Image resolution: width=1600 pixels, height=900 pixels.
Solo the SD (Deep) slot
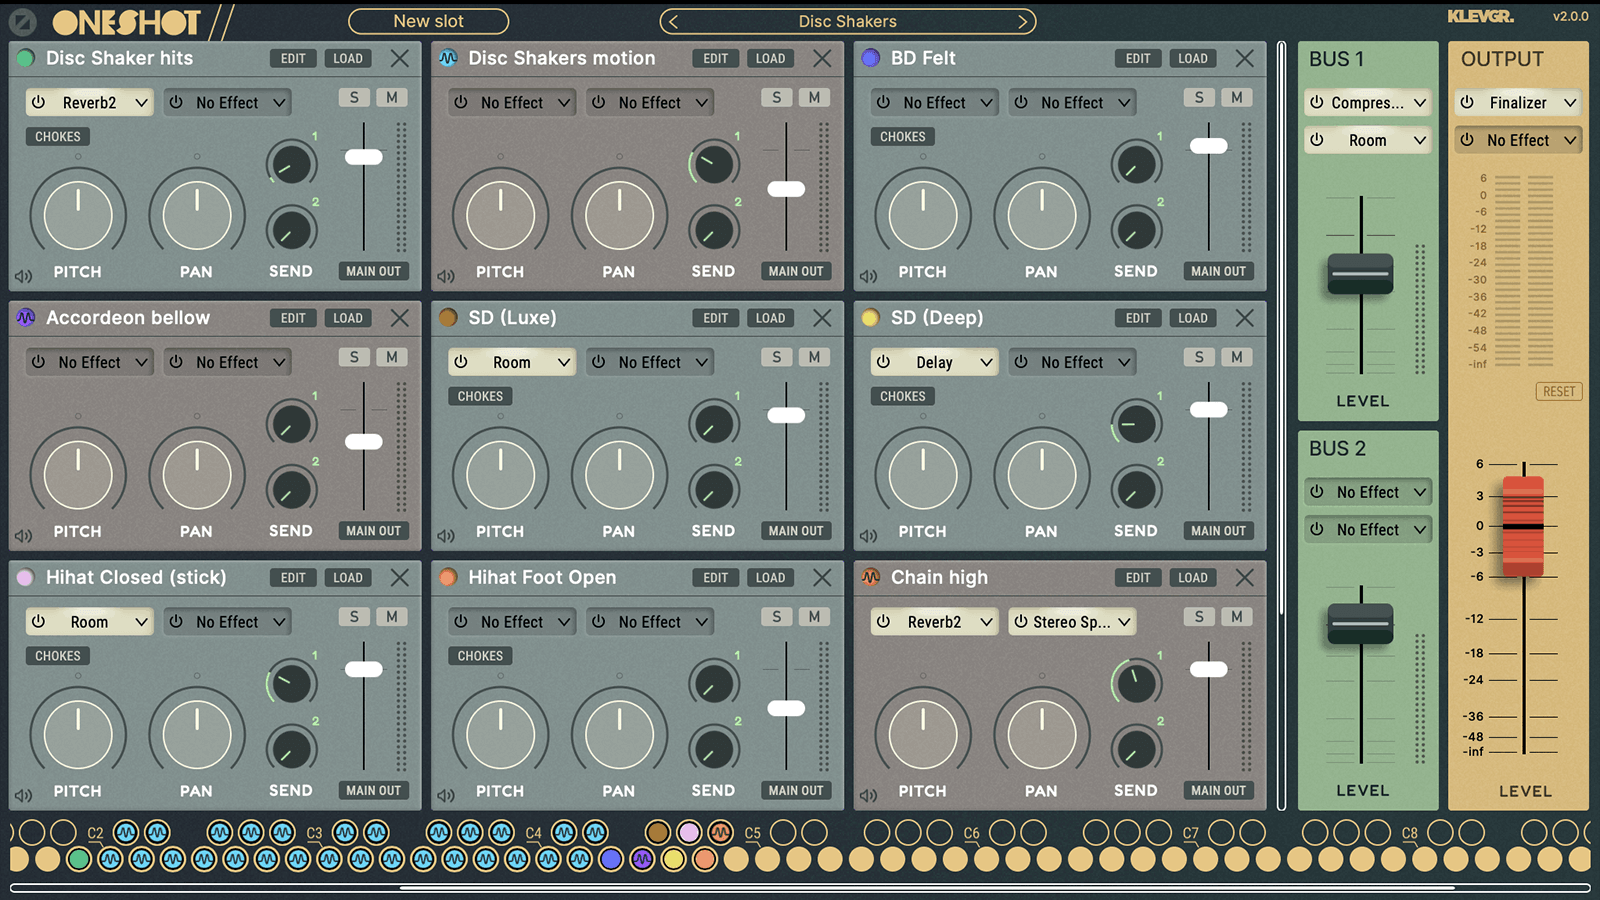tap(1199, 357)
